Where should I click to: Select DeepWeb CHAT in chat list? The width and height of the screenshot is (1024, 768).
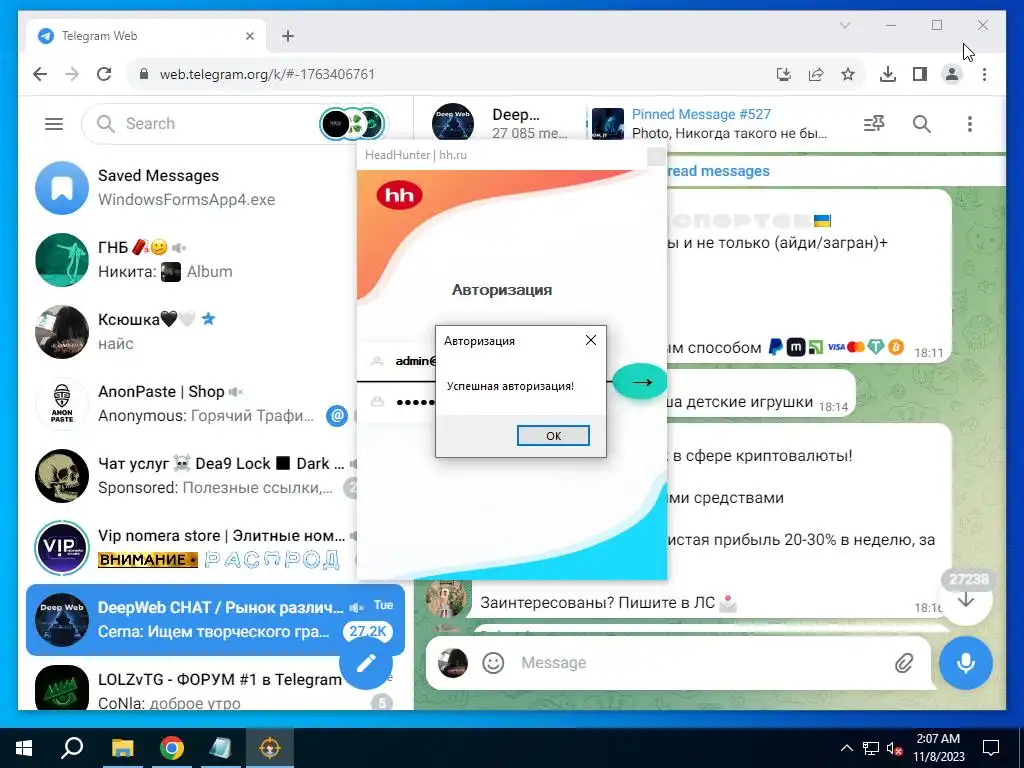coord(216,620)
